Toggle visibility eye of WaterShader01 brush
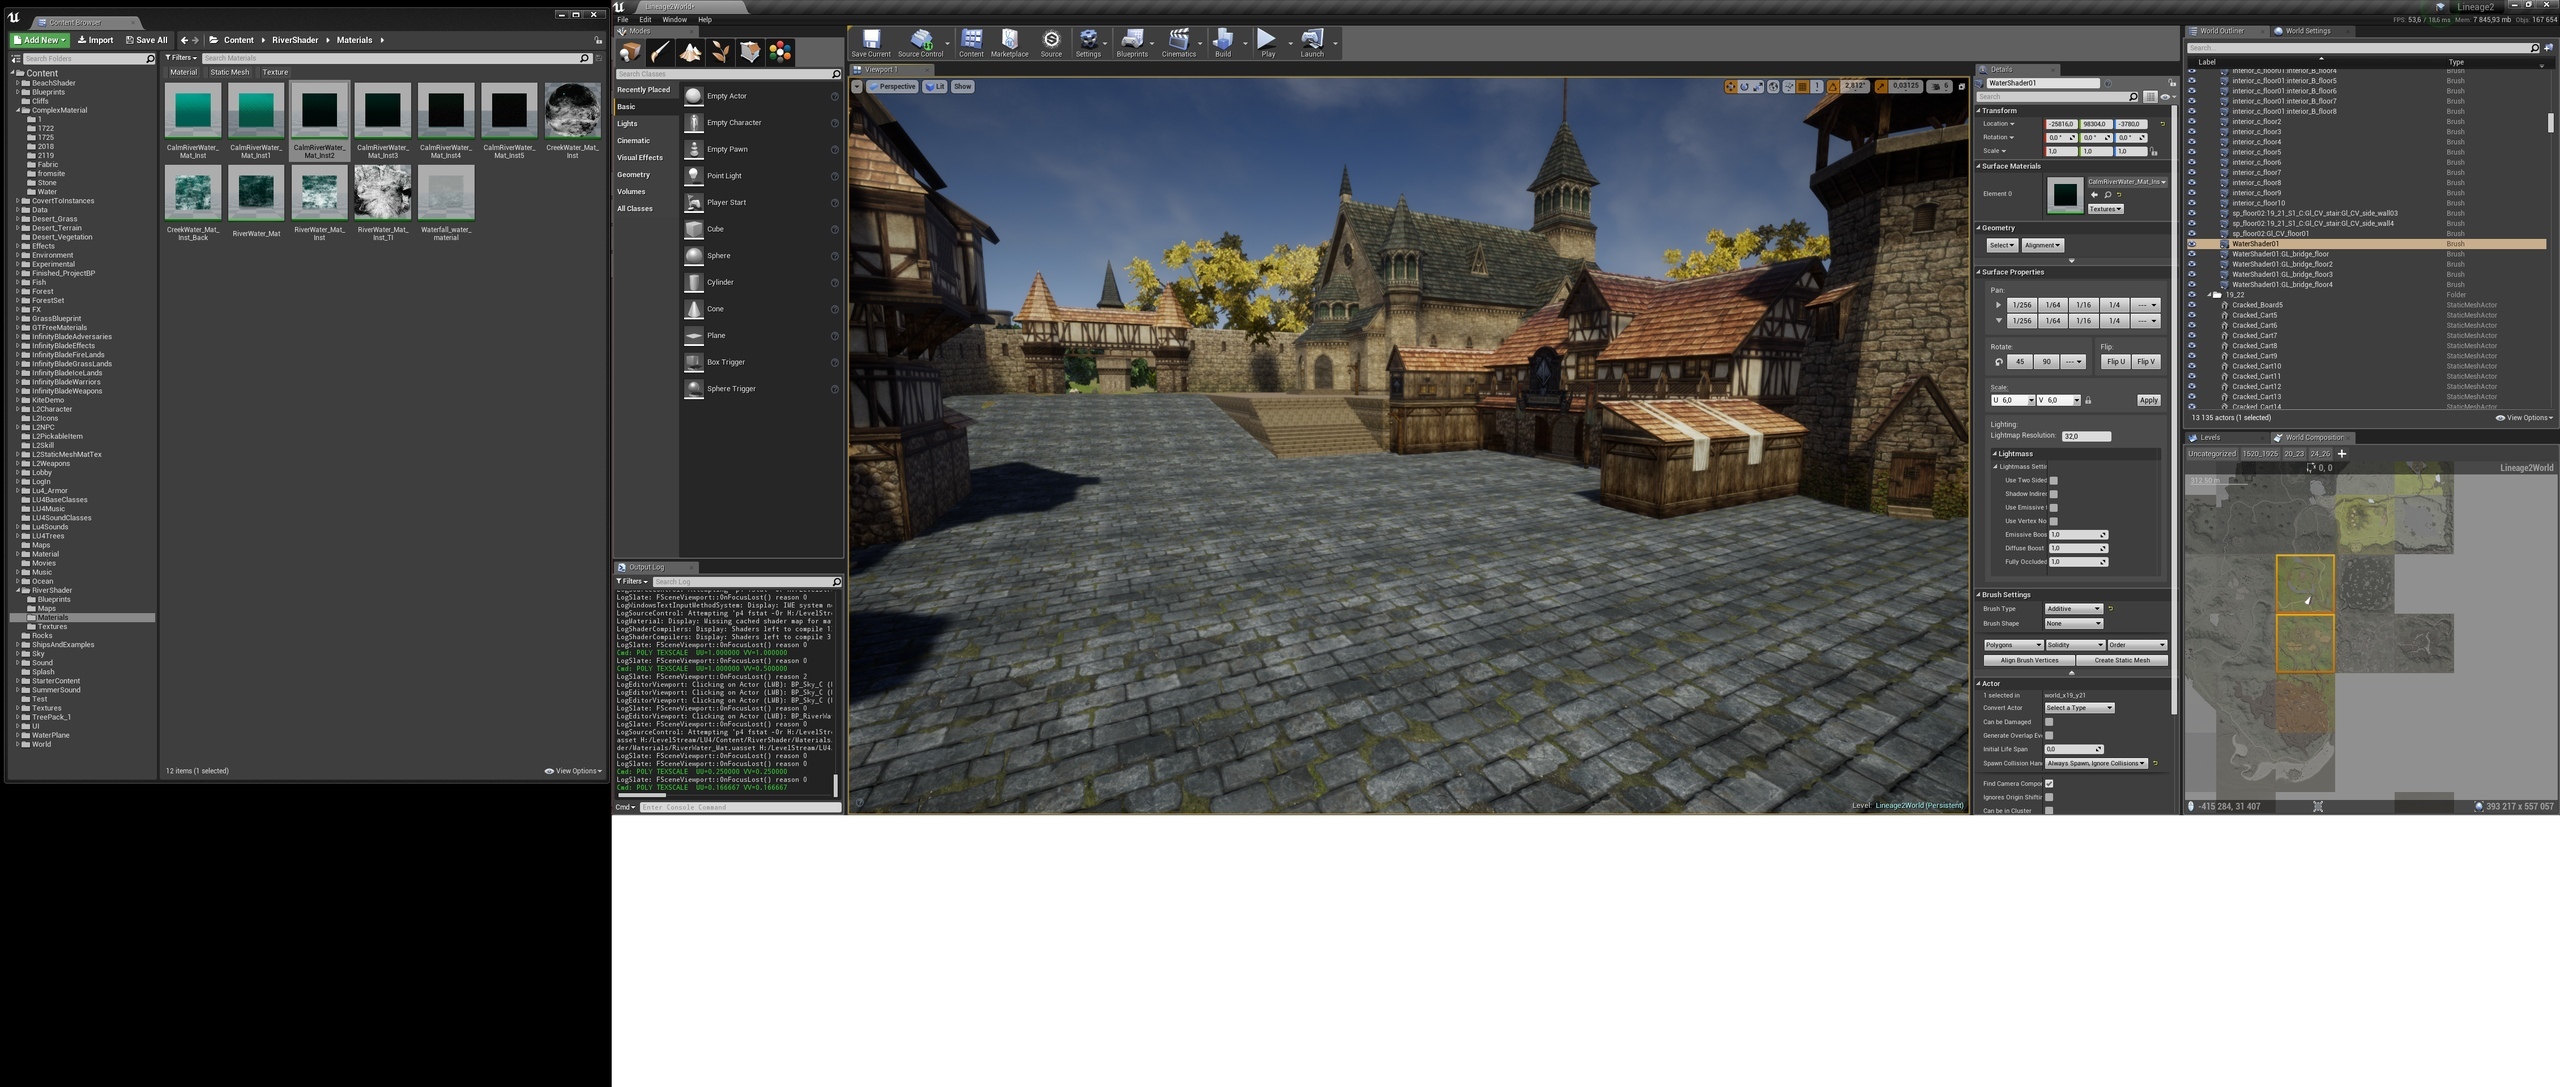Screen dimensions: 2560x1087 pyautogui.click(x=2192, y=244)
